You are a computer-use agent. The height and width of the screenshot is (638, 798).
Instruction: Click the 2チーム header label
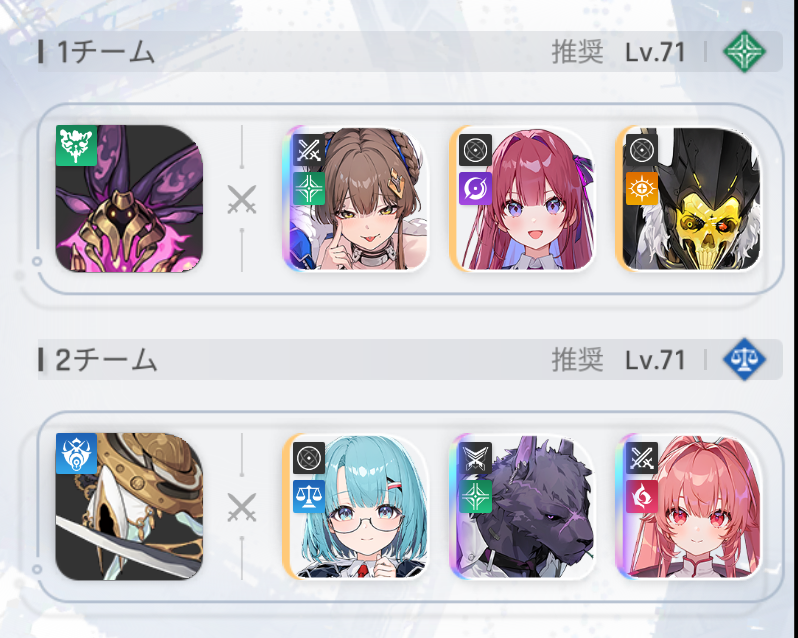coord(106,360)
